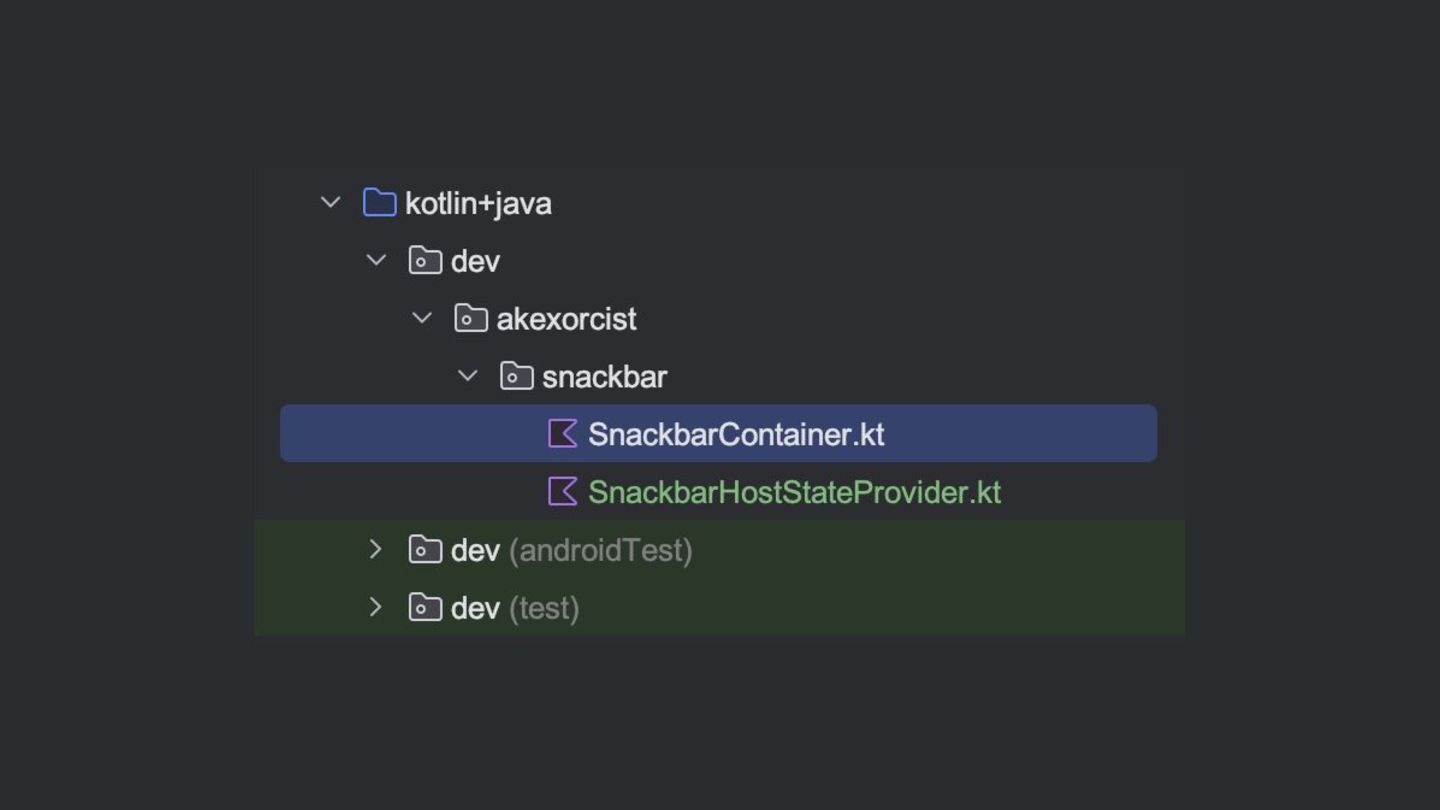Select the akexorcist package label

(566, 319)
